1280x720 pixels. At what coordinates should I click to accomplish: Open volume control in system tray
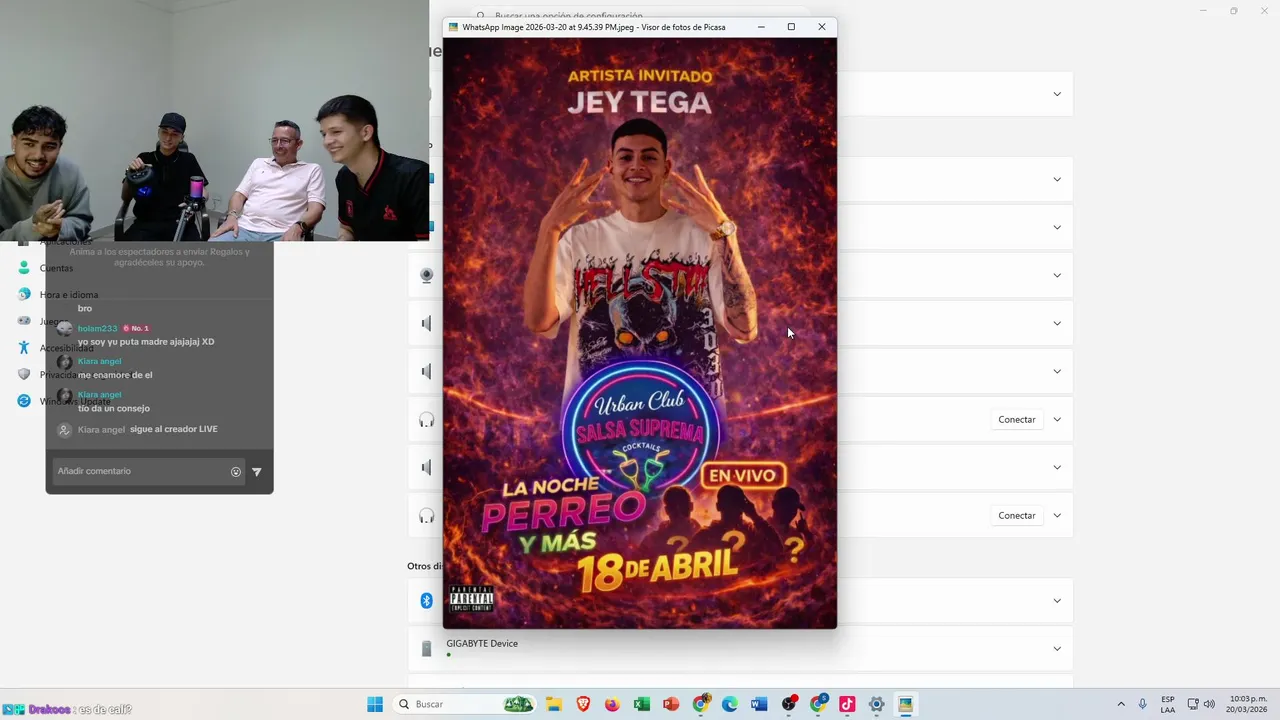[x=1209, y=704]
